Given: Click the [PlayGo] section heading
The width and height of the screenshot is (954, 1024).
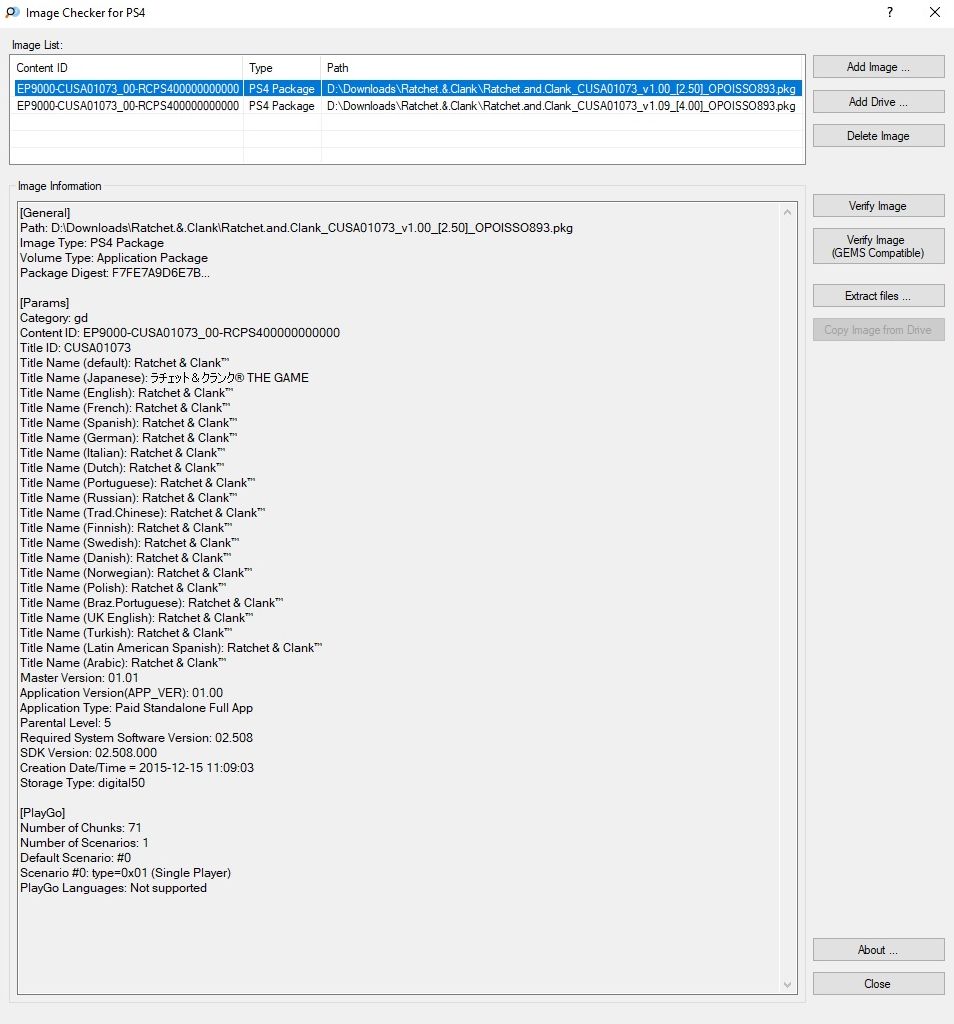Looking at the screenshot, I should pos(42,814).
